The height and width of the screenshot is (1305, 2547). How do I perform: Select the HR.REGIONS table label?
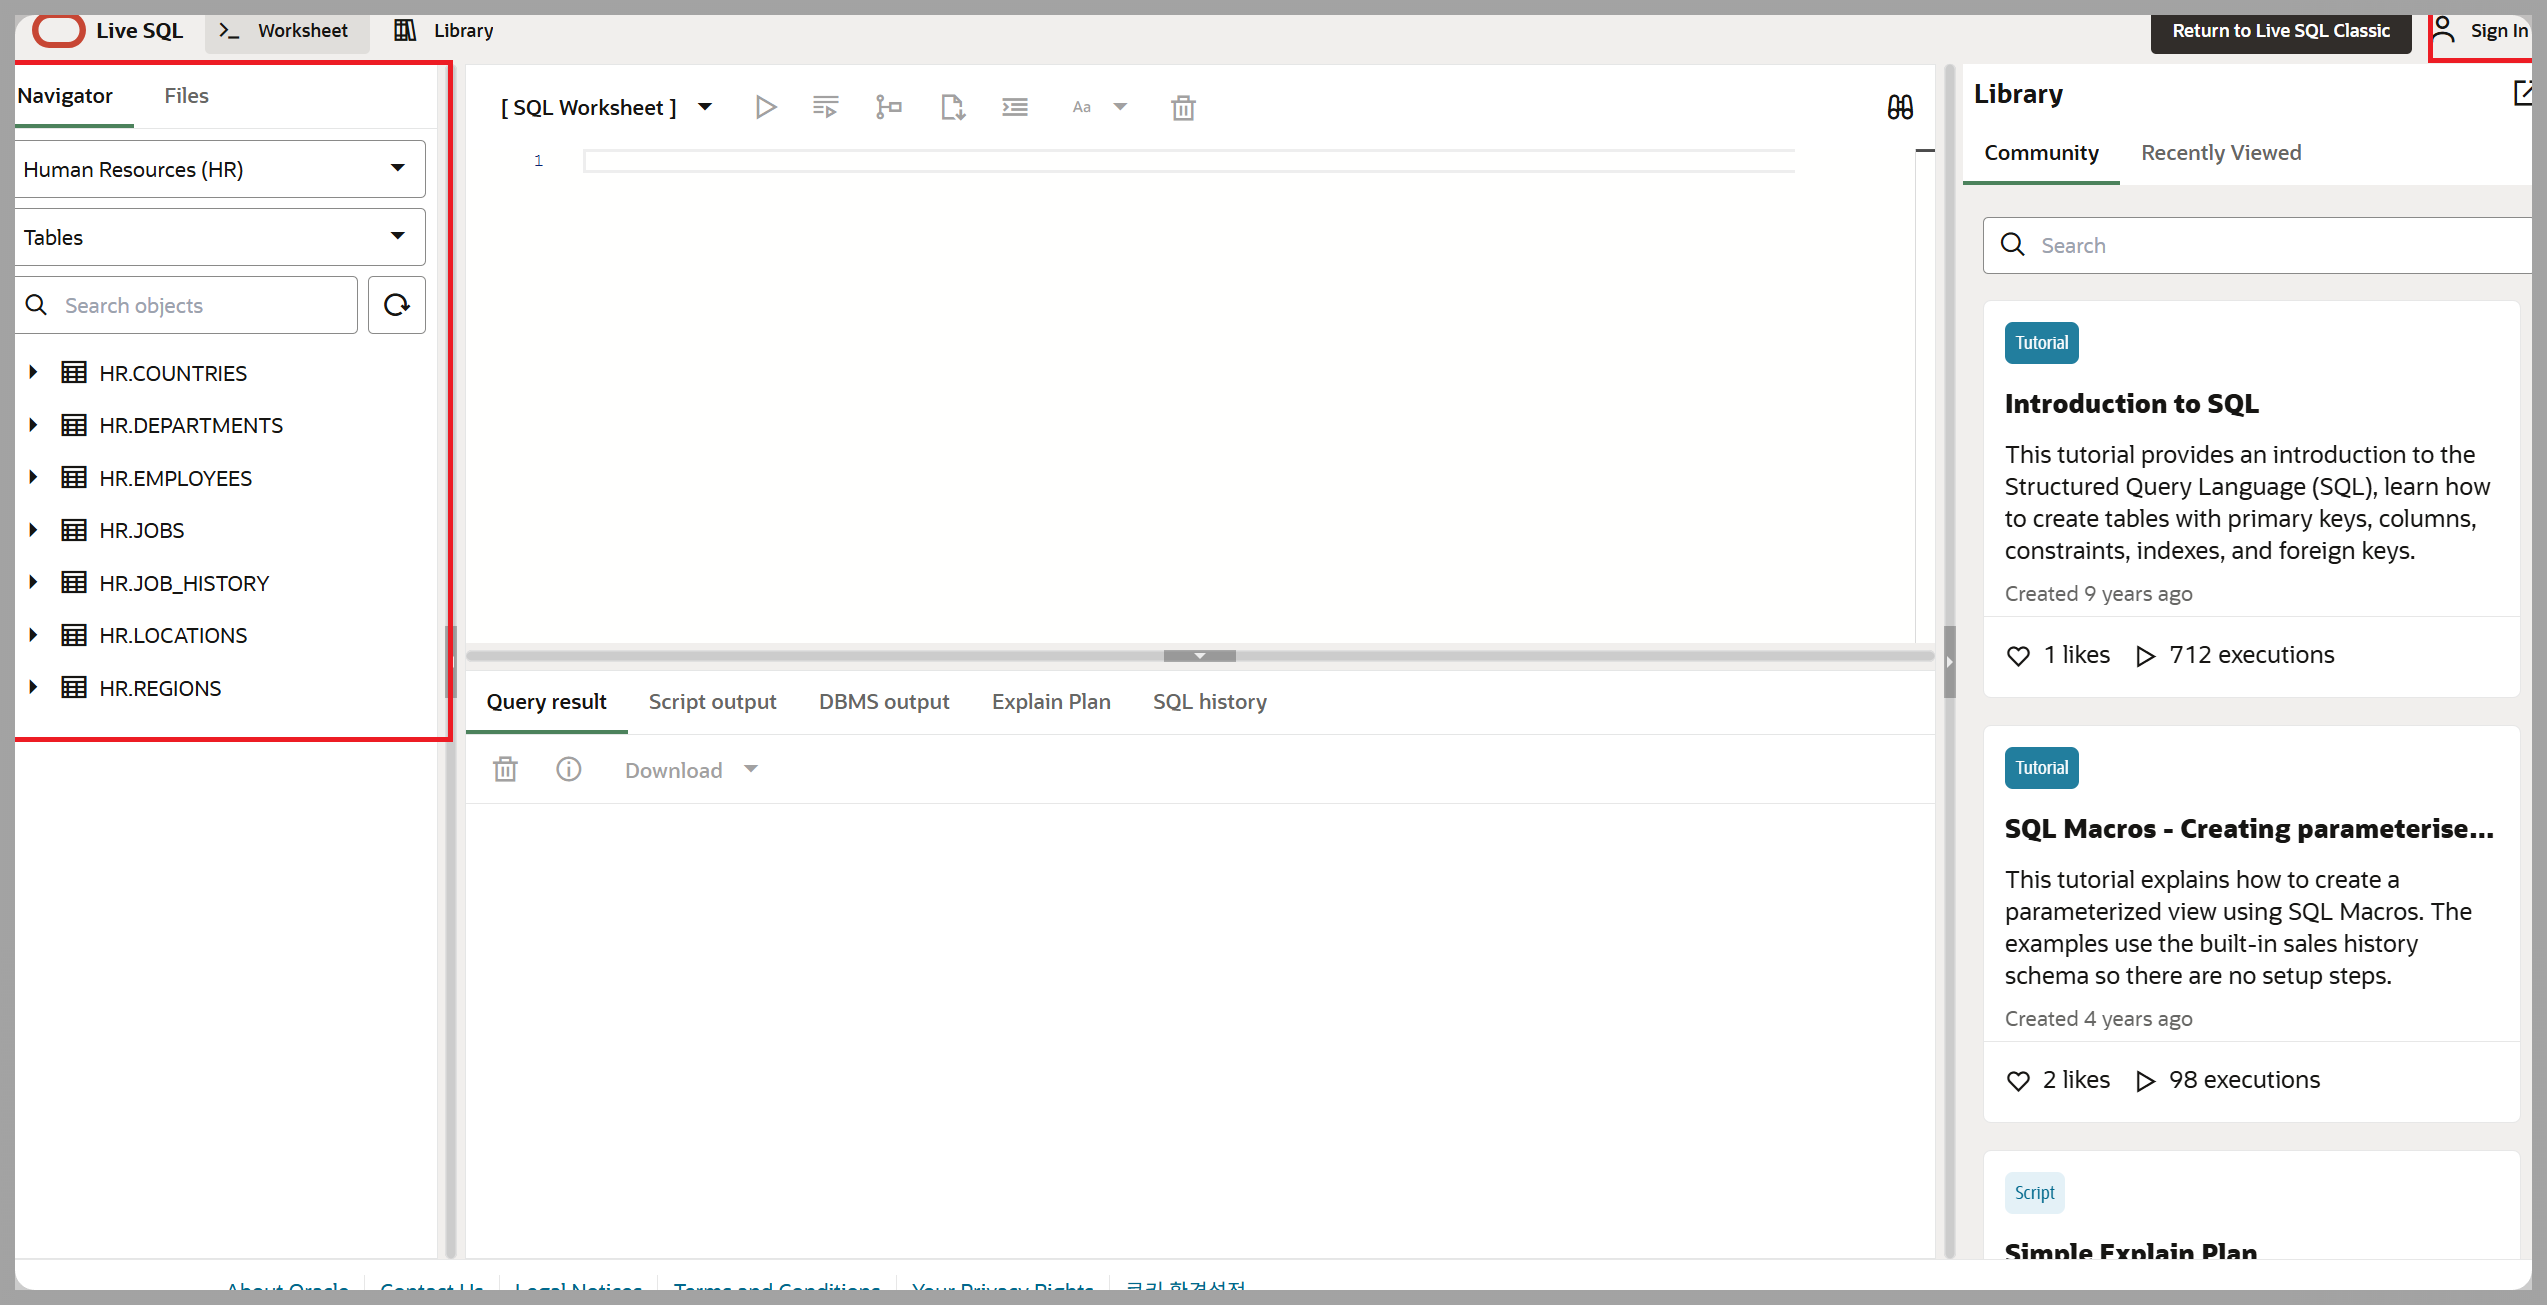pyautogui.click(x=160, y=688)
